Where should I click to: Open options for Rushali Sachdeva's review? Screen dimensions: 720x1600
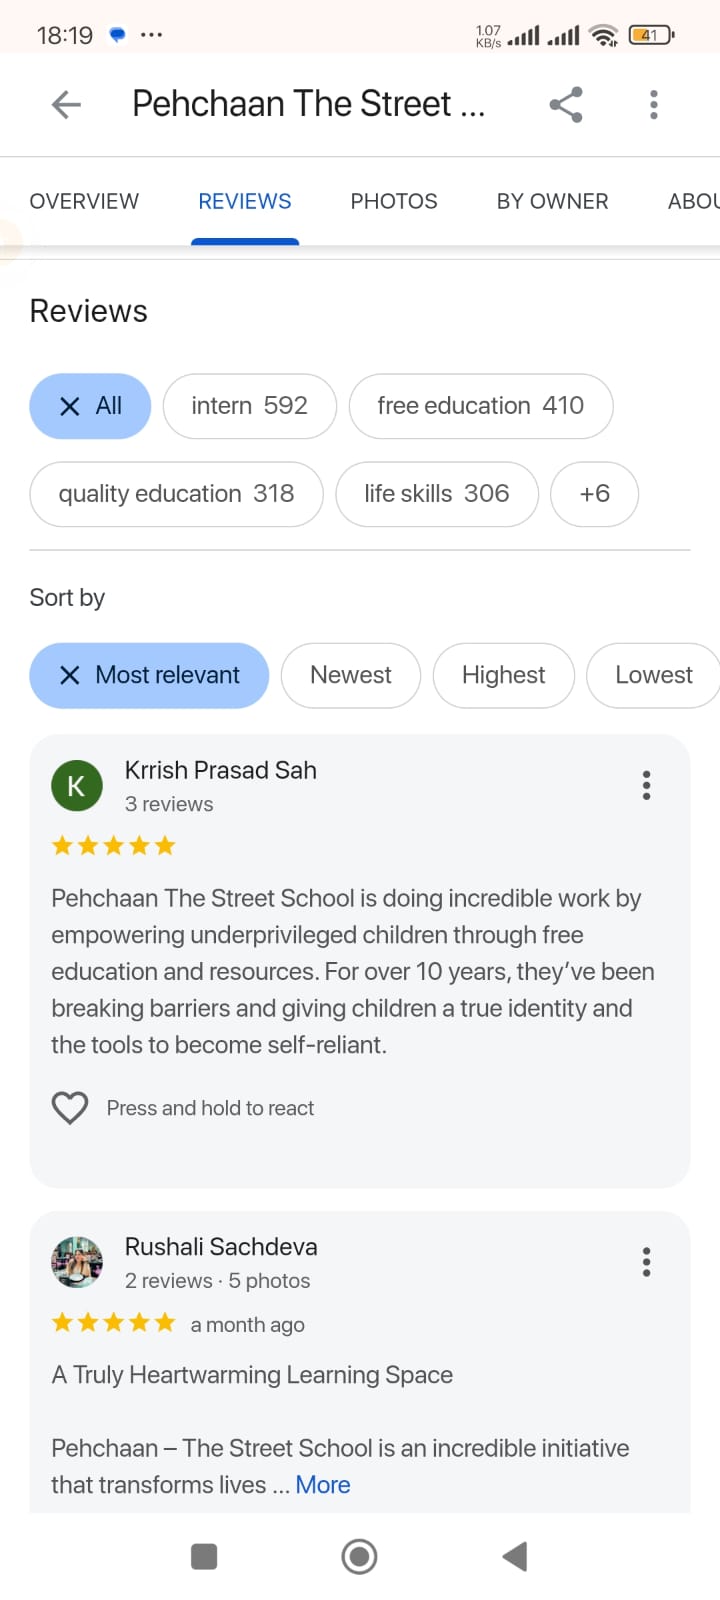tap(647, 1262)
